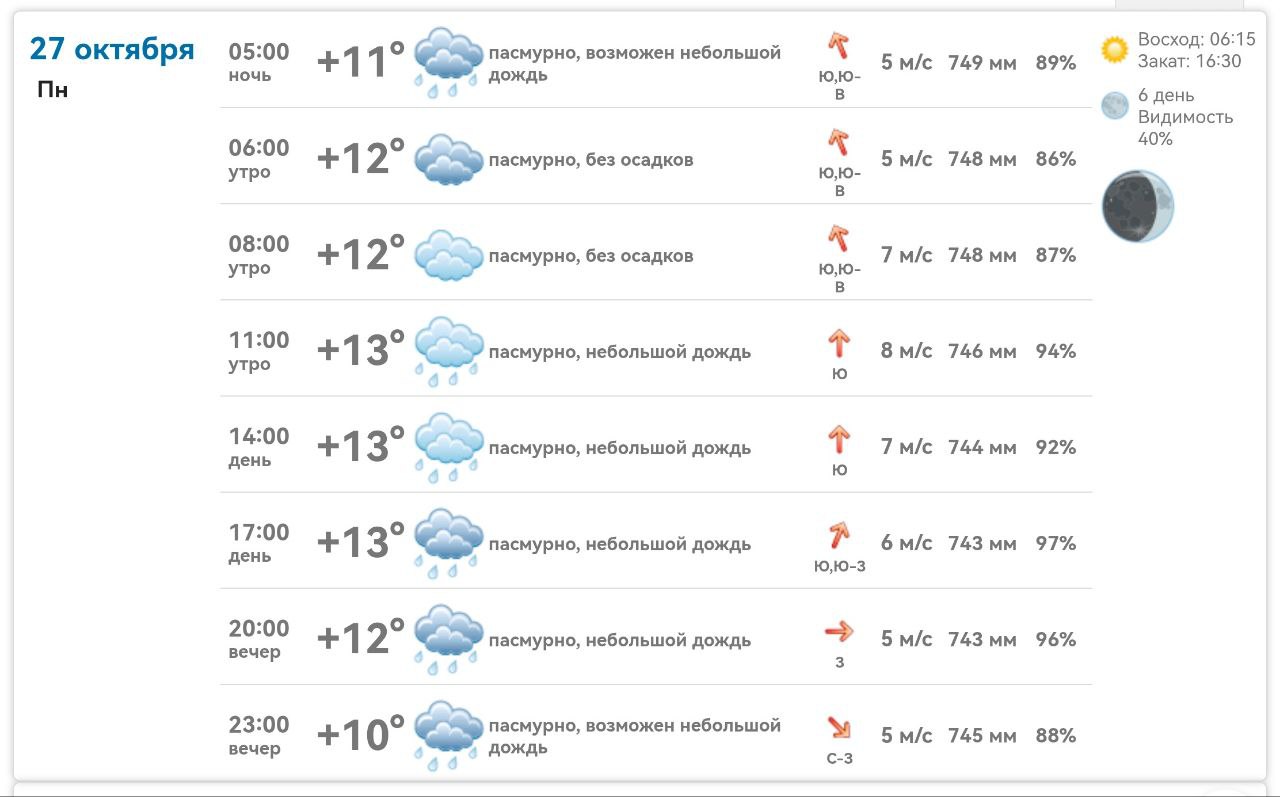Click the 23:00 rainy cloud icon

point(449,735)
